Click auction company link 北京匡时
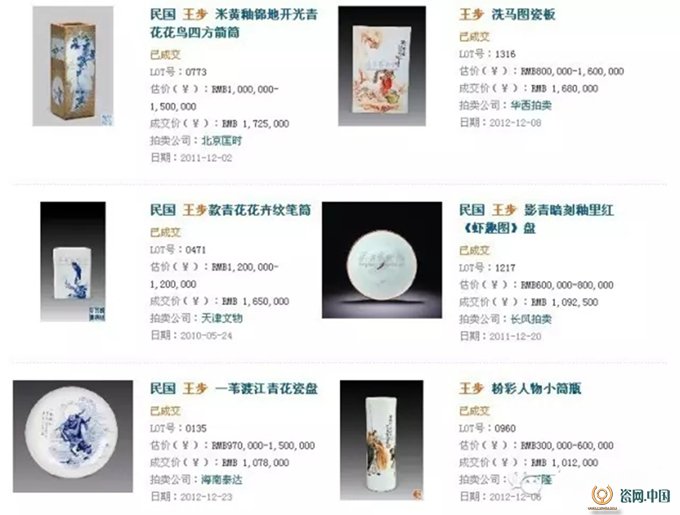The image size is (680, 515). click(x=222, y=140)
